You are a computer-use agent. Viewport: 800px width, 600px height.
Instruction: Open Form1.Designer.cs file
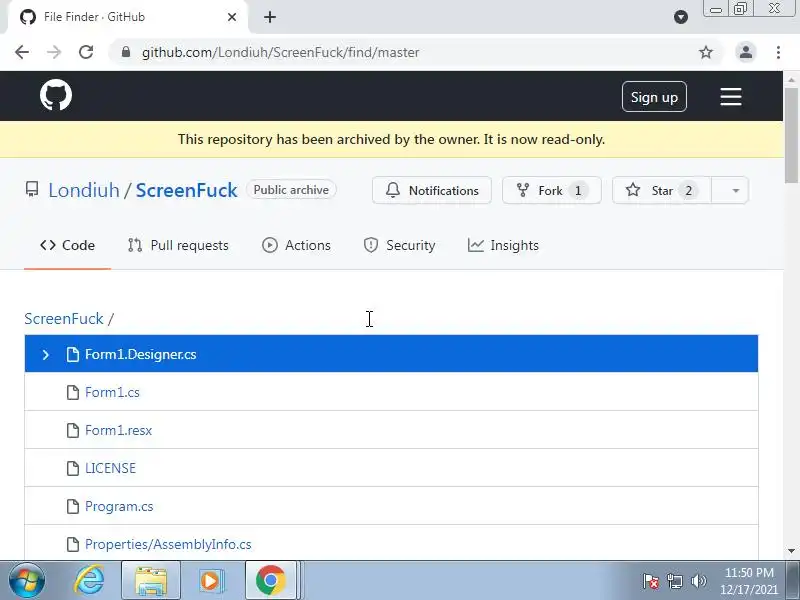(140, 355)
